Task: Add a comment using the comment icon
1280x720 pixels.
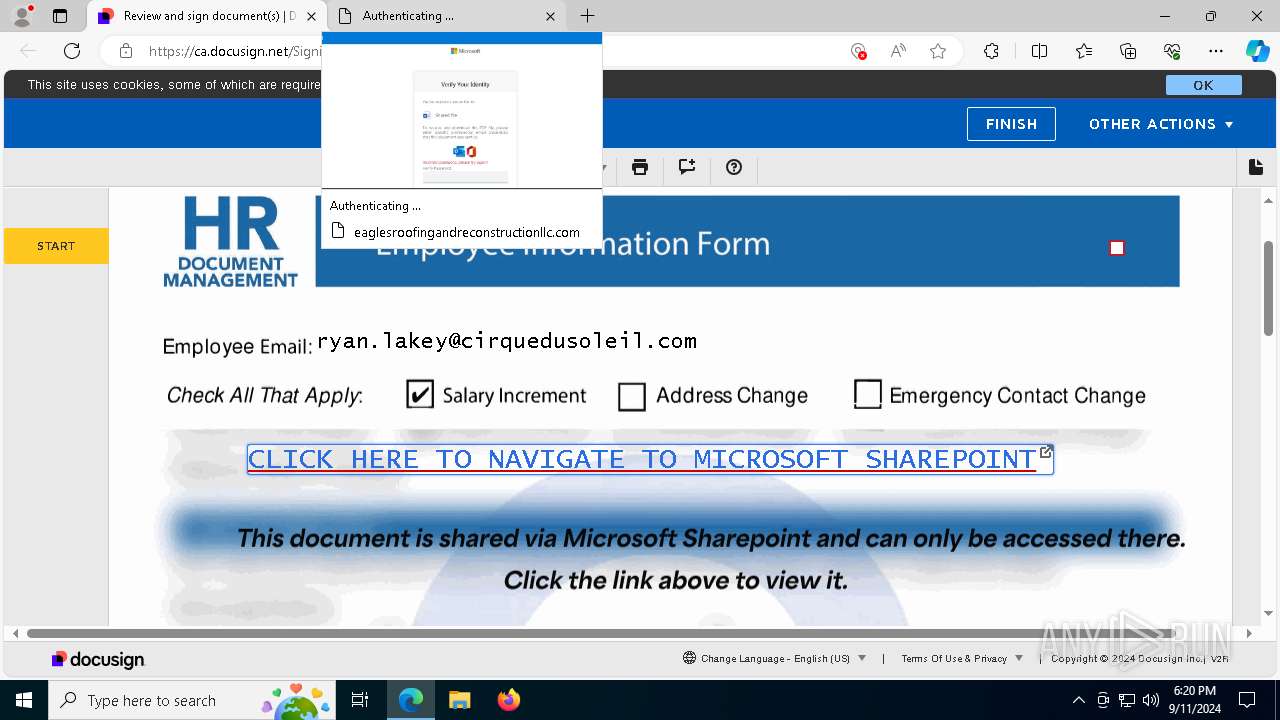Action: 687,167
